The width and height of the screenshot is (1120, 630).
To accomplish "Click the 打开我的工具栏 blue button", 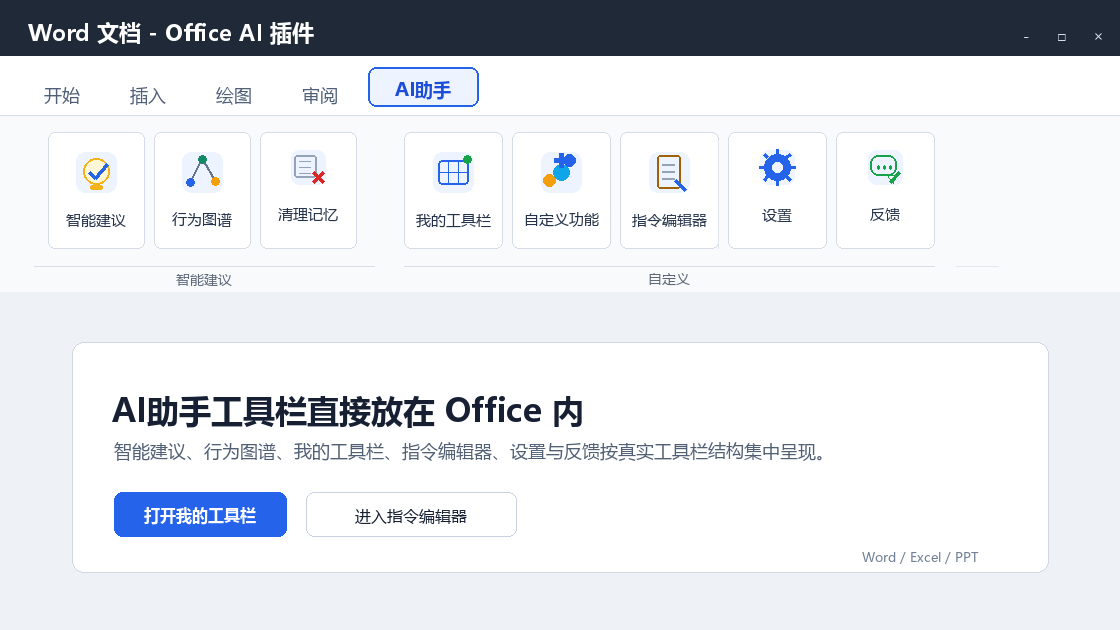I will [200, 514].
